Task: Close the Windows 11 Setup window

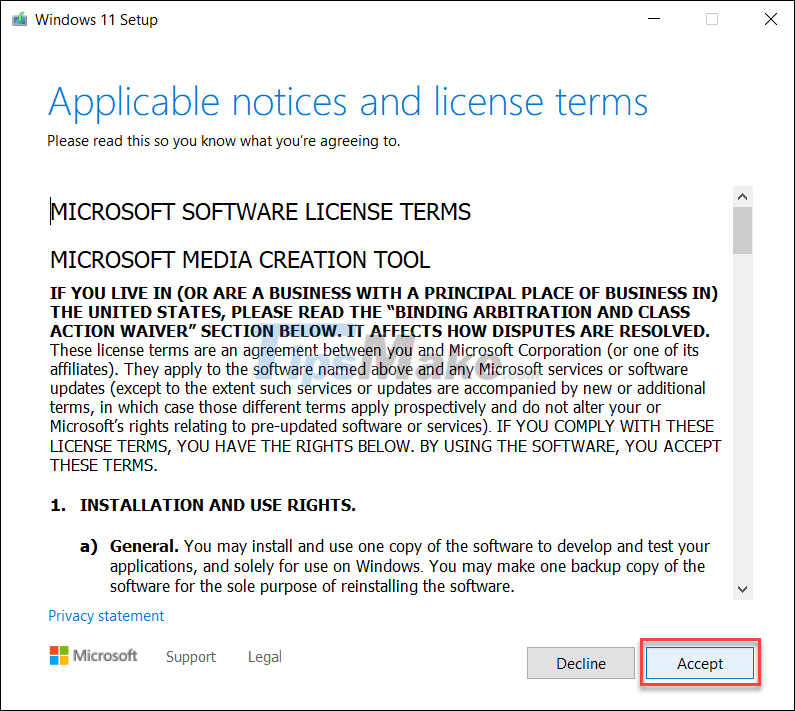Action: pos(771,19)
